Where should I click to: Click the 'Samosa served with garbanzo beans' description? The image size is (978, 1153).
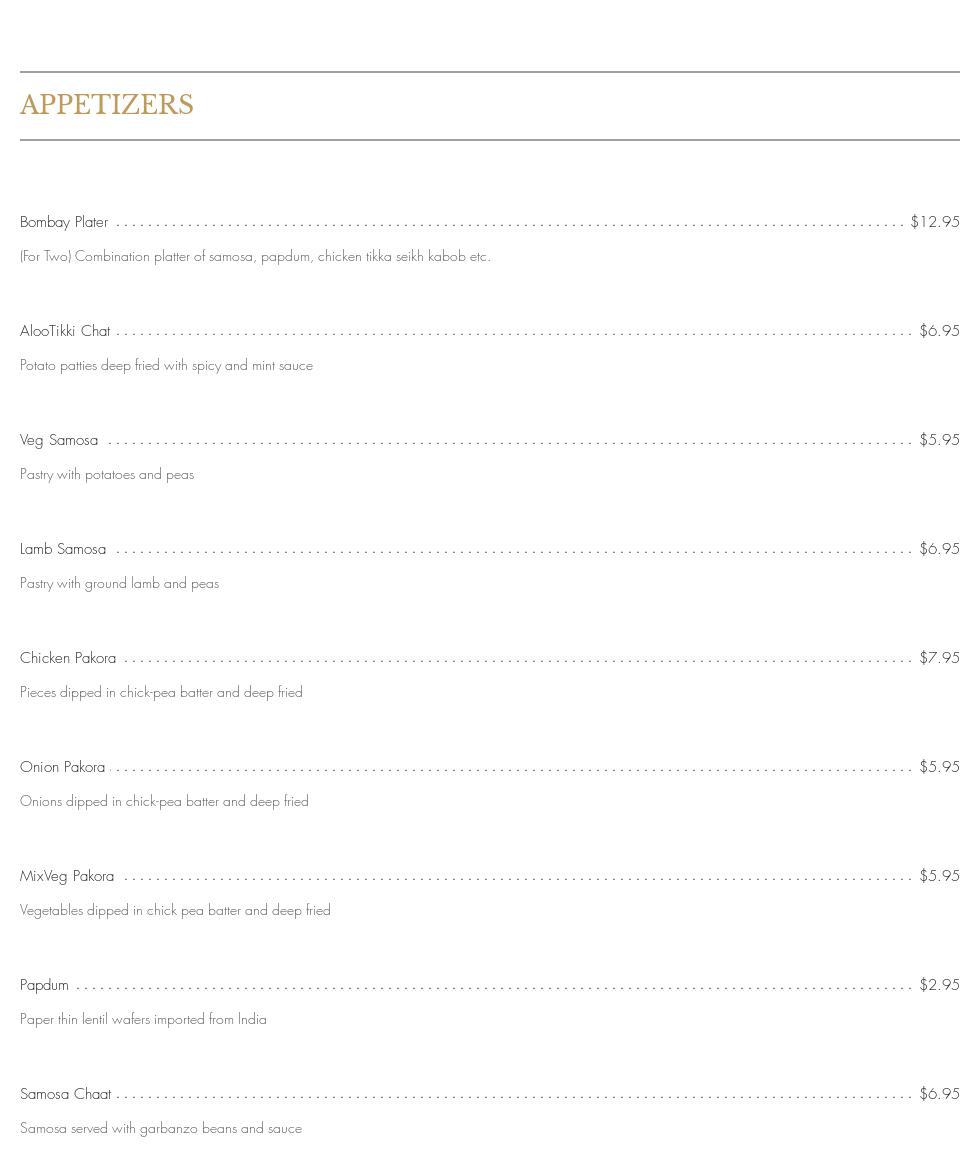(161, 1128)
